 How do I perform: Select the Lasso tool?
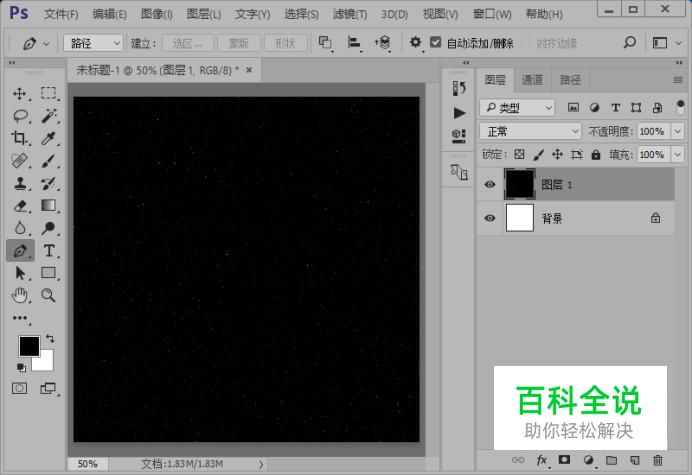[20, 116]
